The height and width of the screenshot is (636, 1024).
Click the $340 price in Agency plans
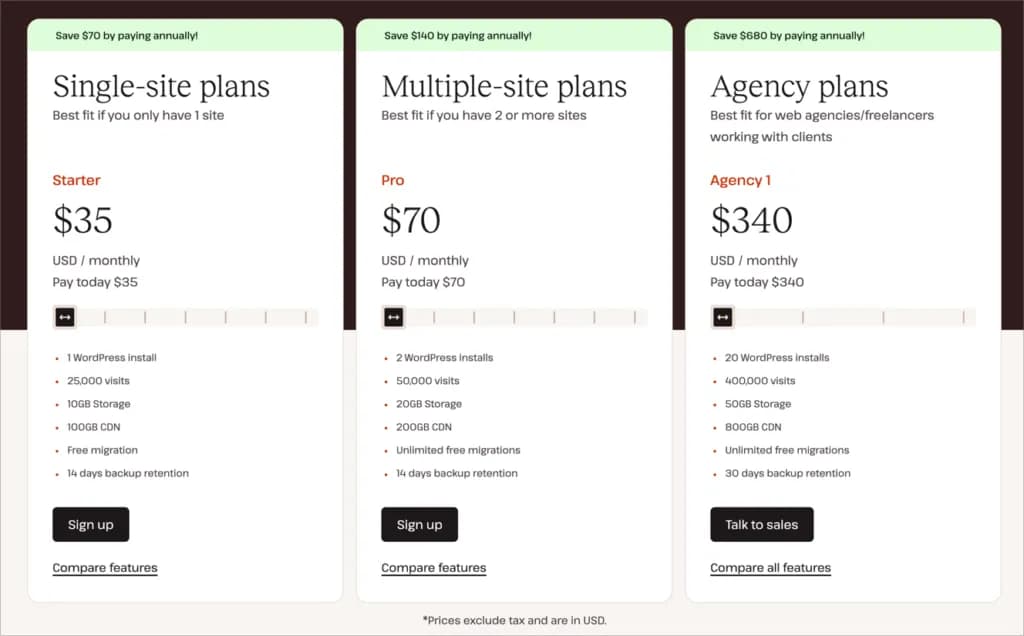tap(751, 220)
